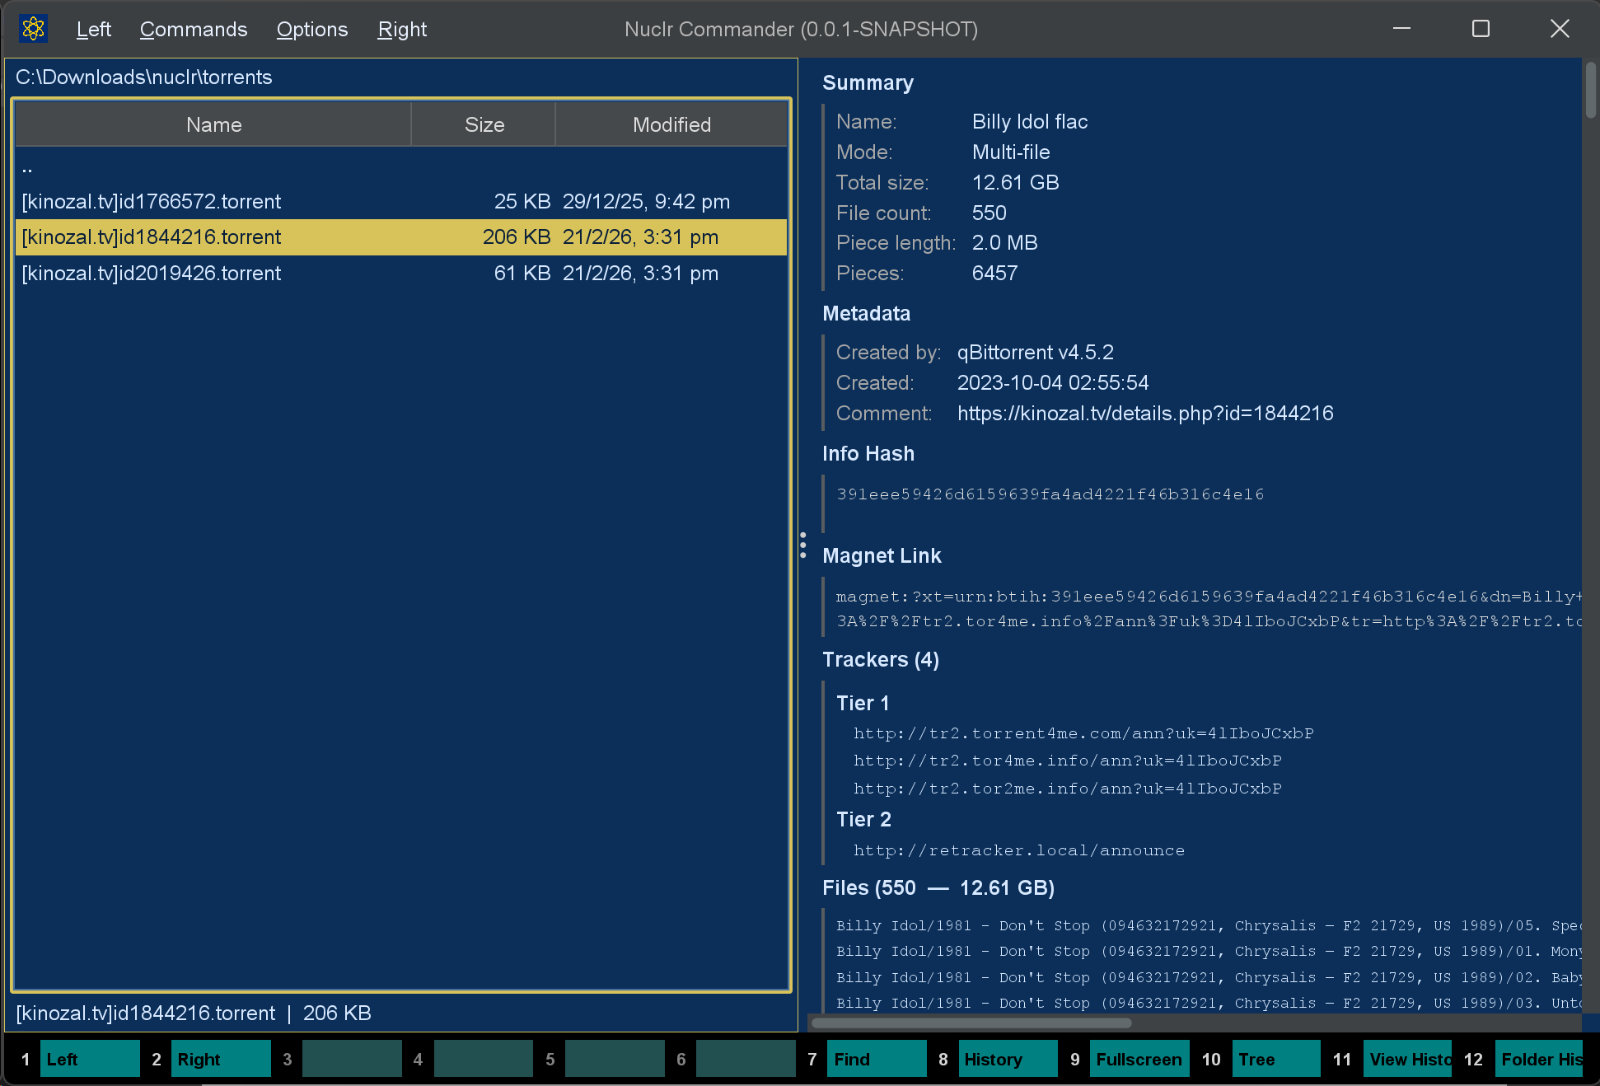Click the F7 Find function key button
The width and height of the screenshot is (1600, 1086).
coord(876,1059)
